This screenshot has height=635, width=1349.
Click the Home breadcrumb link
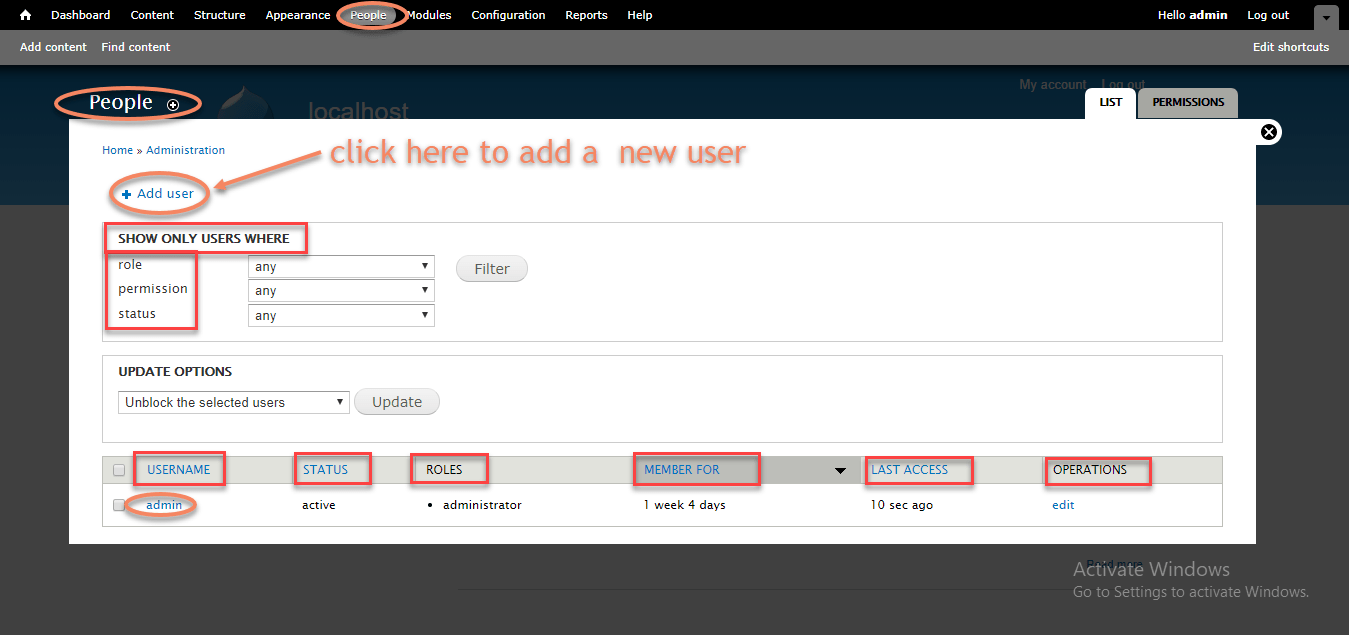[x=117, y=150]
